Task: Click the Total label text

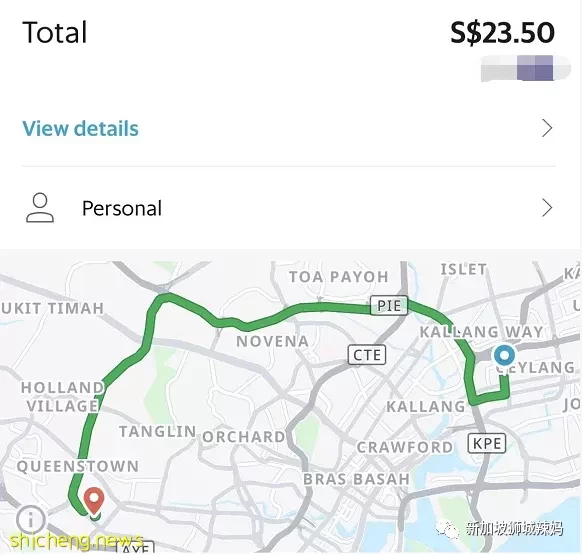Action: 55,33
